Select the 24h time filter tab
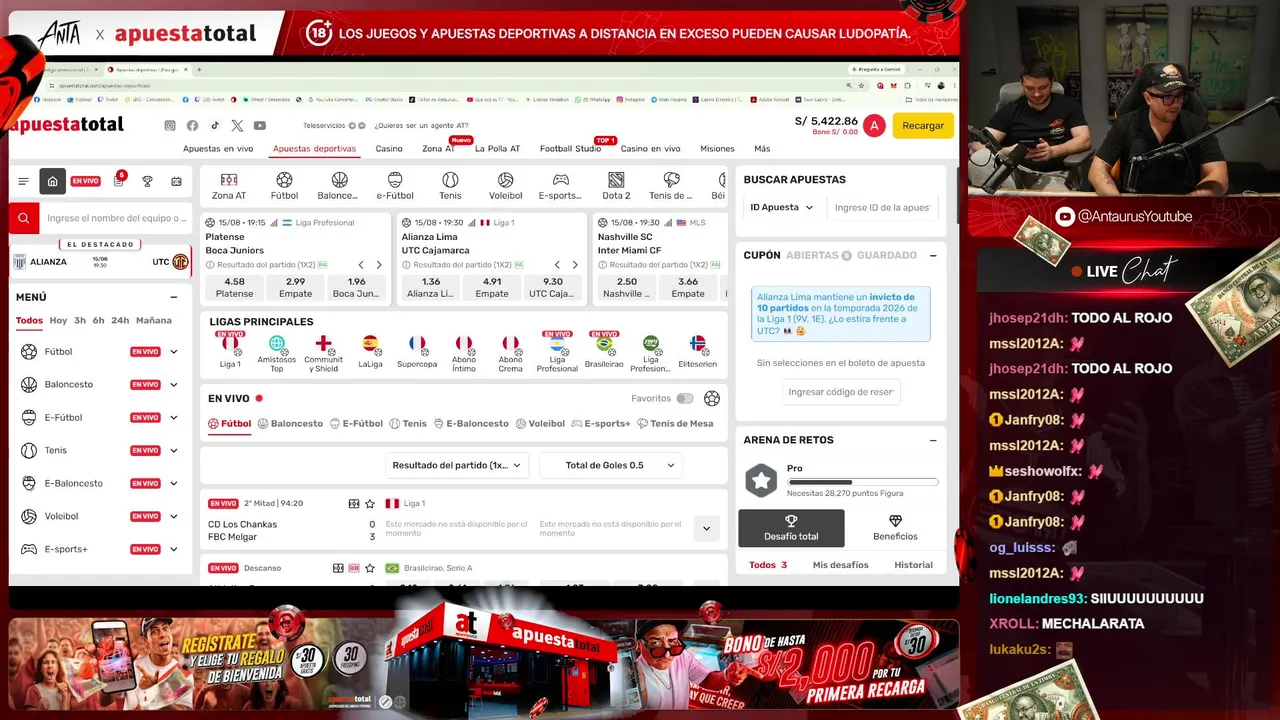This screenshot has height=720, width=1280. click(120, 321)
